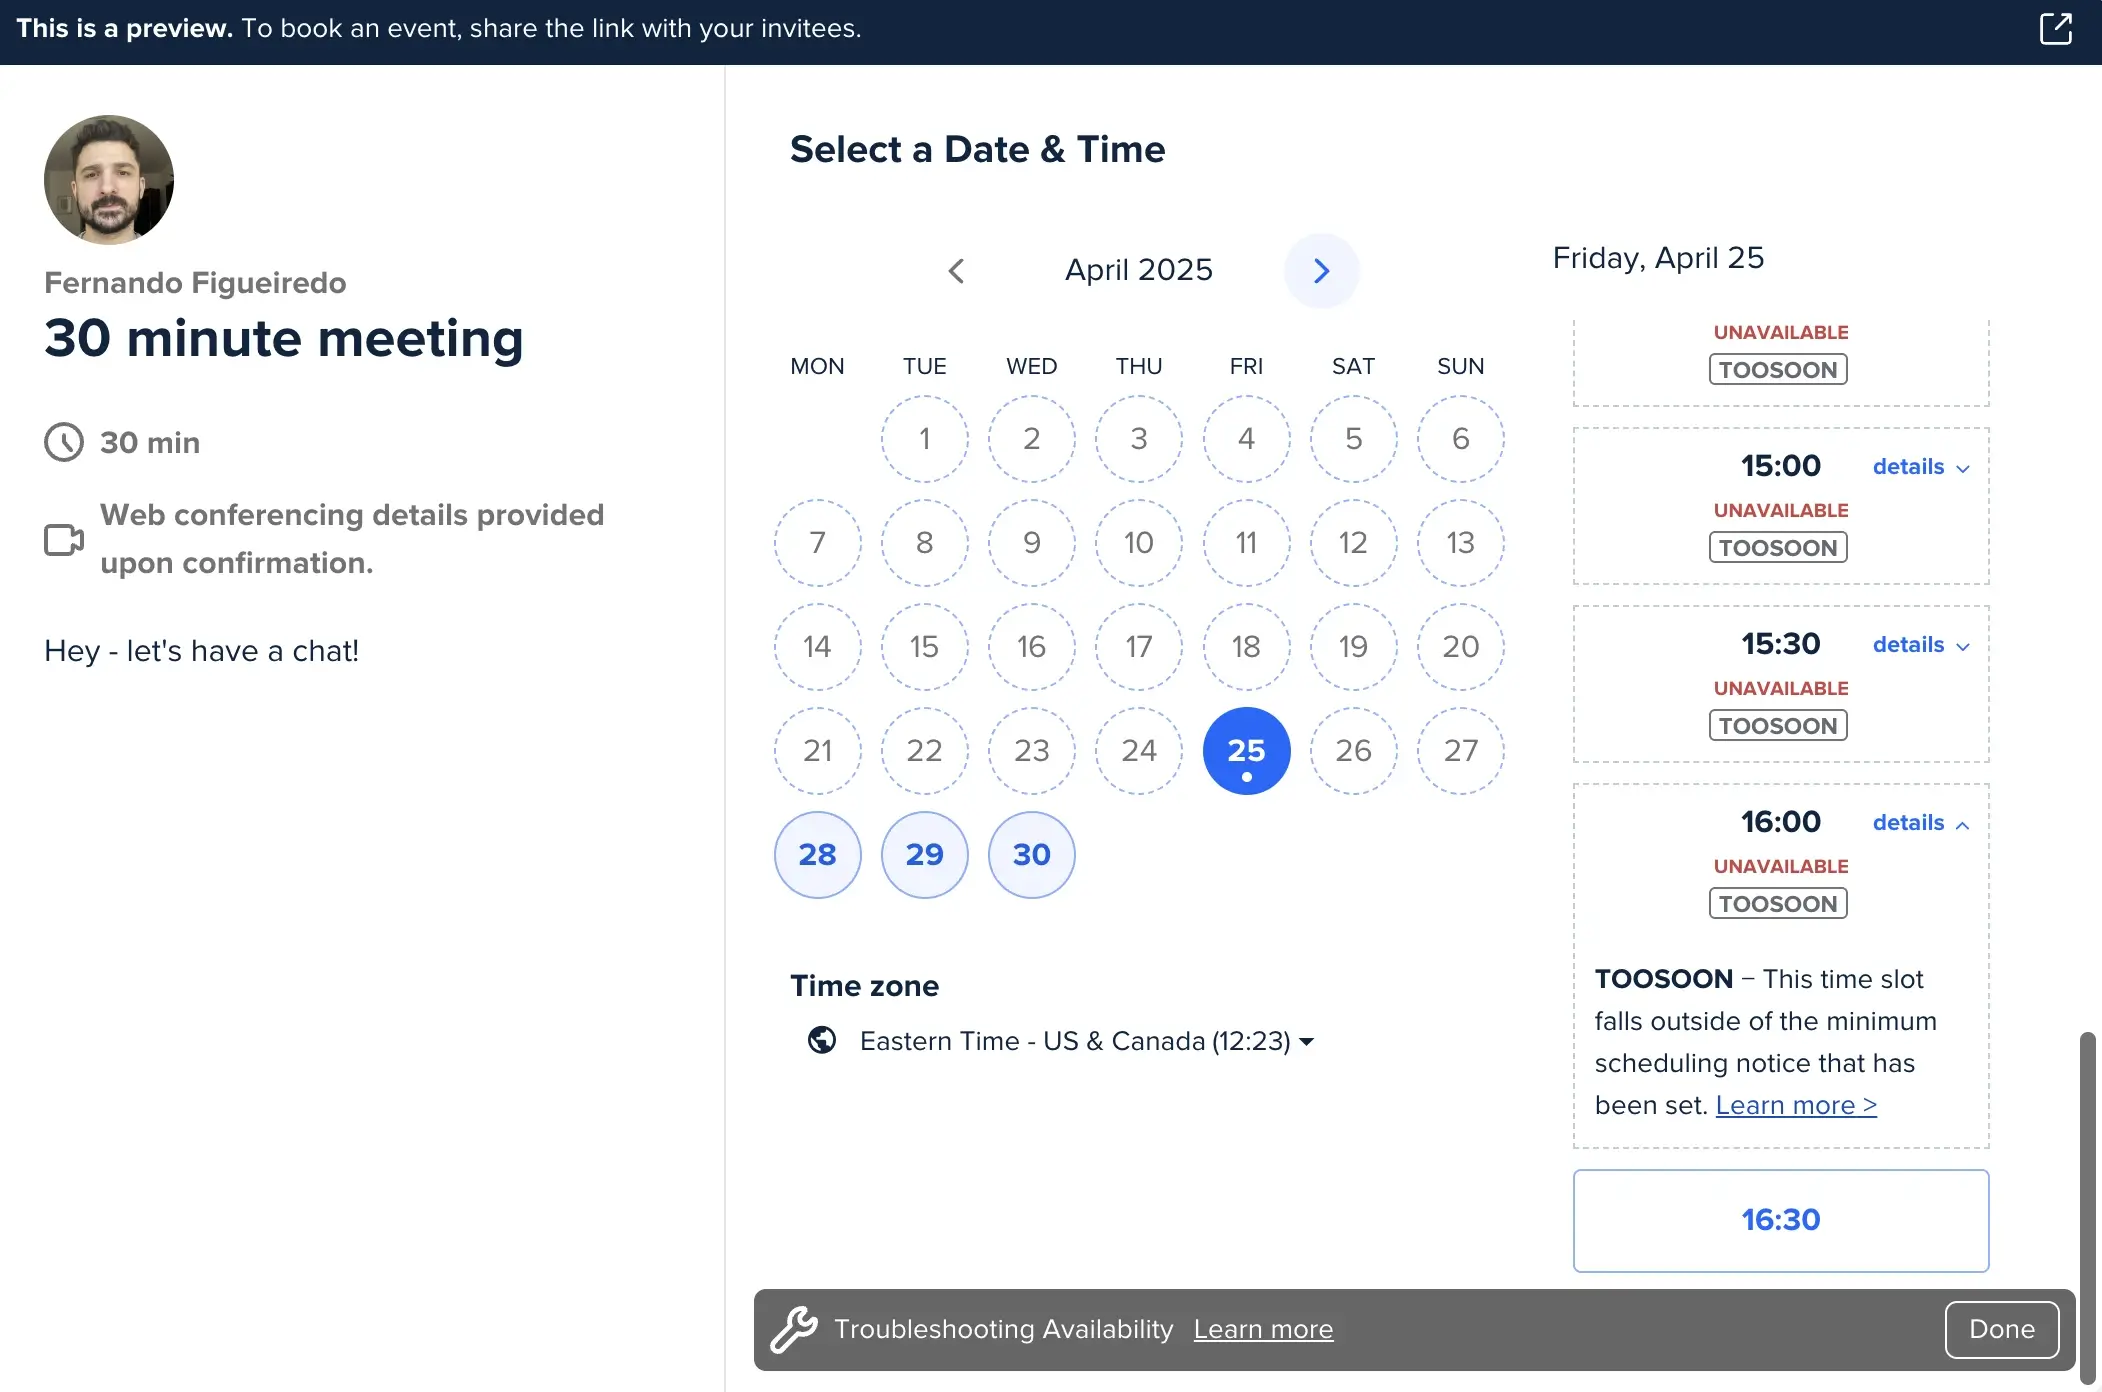This screenshot has width=2102, height=1392.
Task: Select April 28 on calendar
Action: [x=817, y=855]
